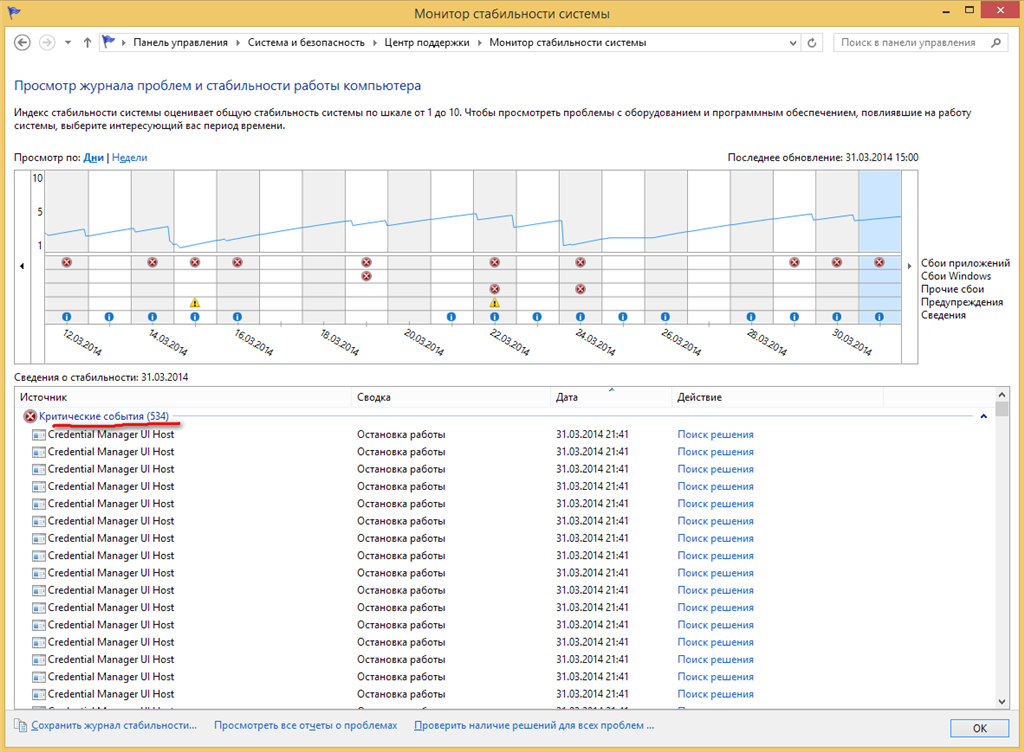The height and width of the screenshot is (752, 1024).
Task: Click info icon for 26.03.2014
Action: pos(665,317)
